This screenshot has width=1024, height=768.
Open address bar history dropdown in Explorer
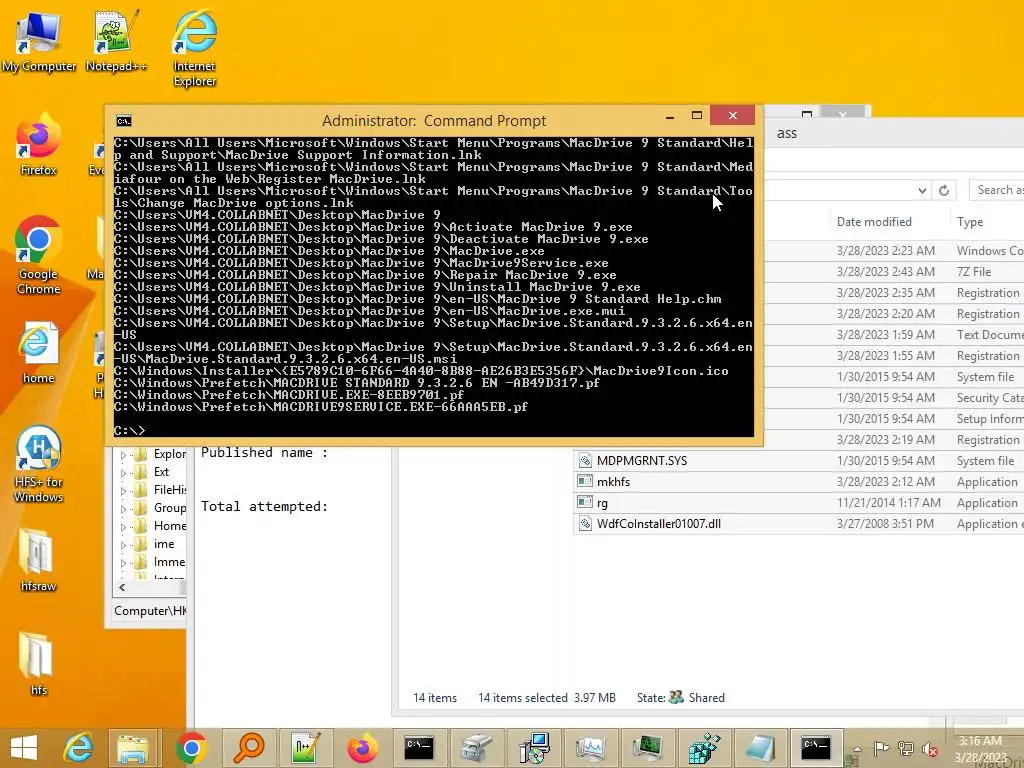coord(921,191)
